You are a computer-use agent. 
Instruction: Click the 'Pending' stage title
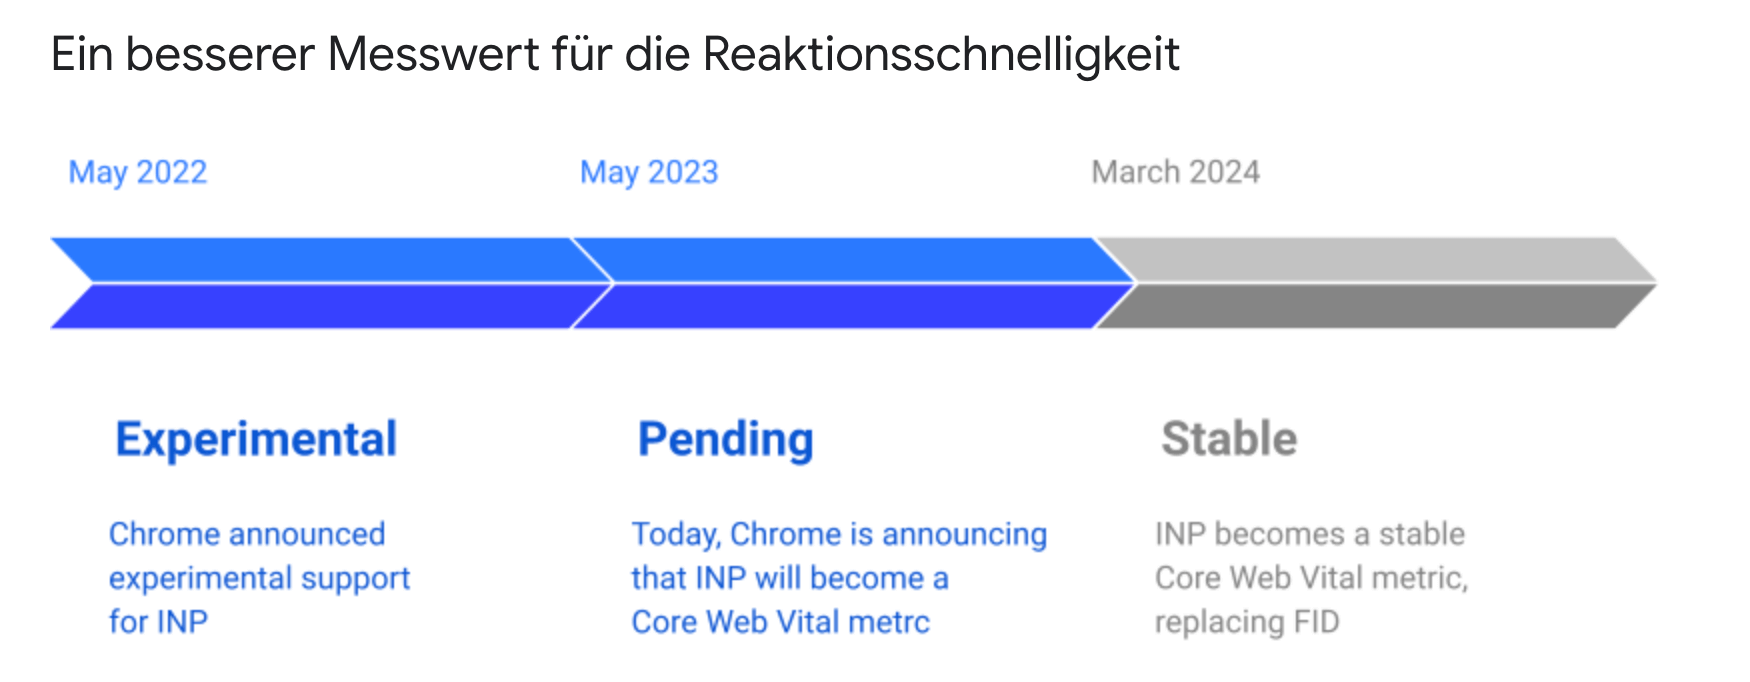coord(726,439)
